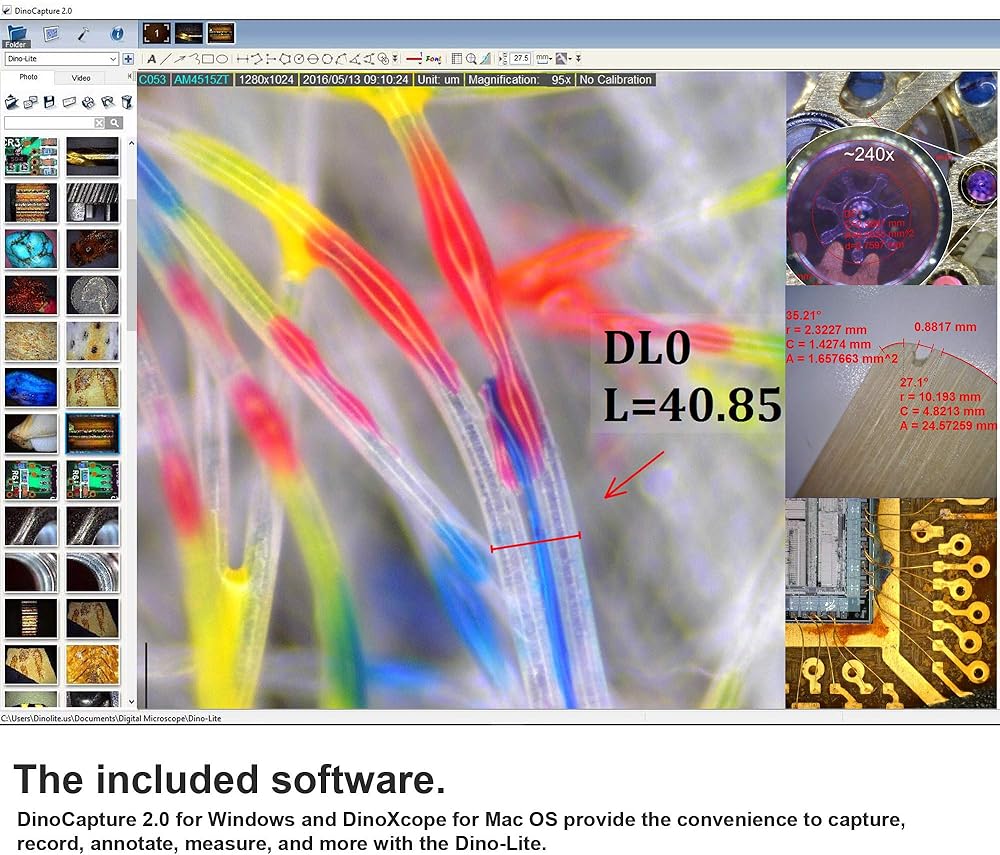Click the magnification value box 27.5

point(520,59)
